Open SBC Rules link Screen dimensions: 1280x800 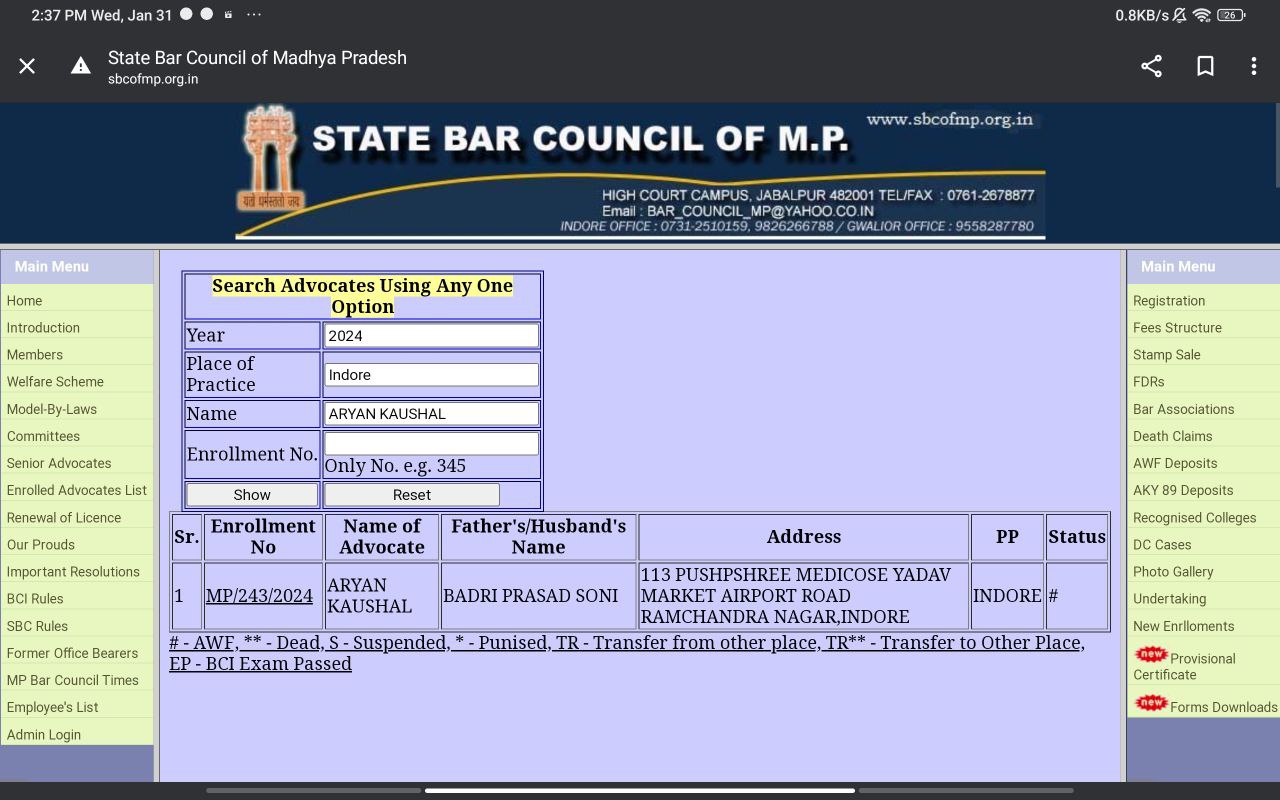(x=37, y=626)
